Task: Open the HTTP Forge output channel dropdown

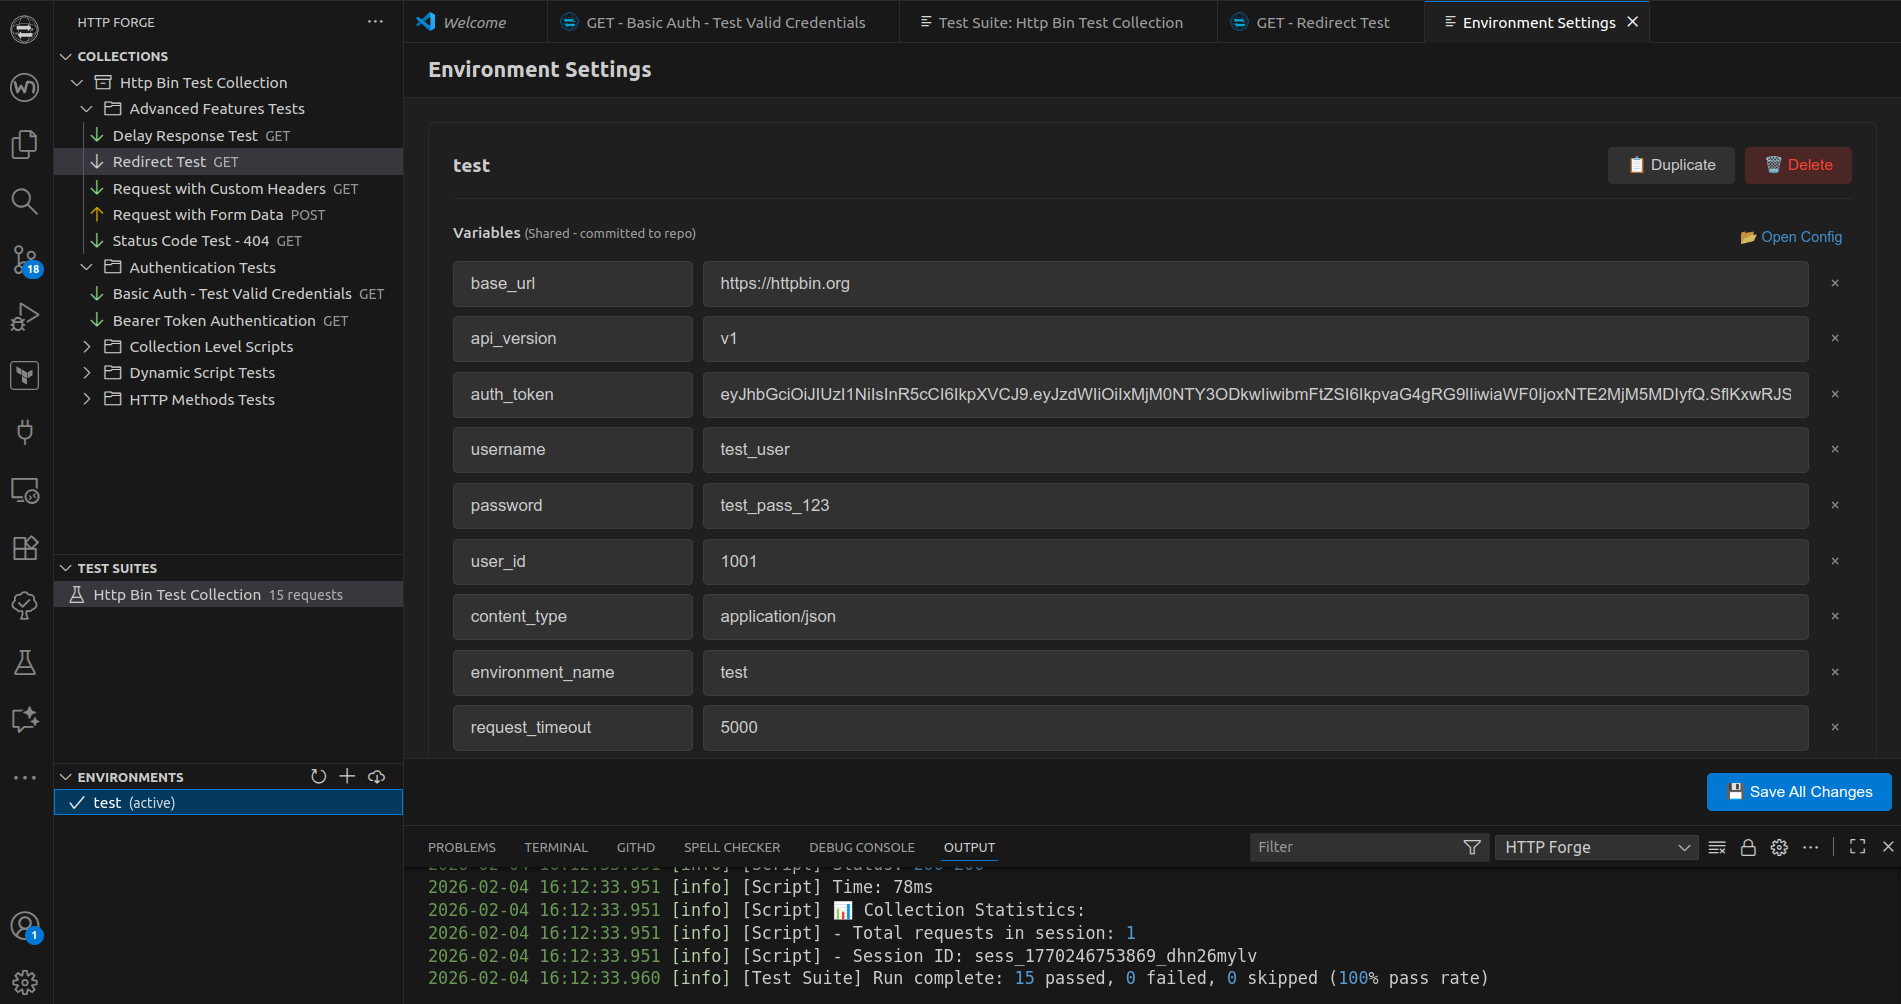Action: (x=1595, y=847)
